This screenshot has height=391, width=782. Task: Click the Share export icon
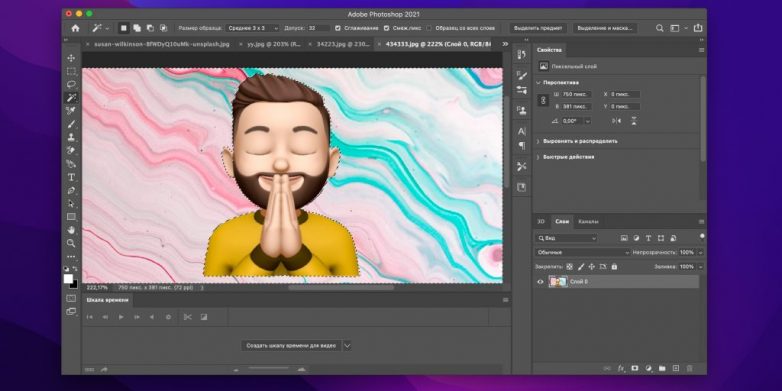[x=698, y=28]
